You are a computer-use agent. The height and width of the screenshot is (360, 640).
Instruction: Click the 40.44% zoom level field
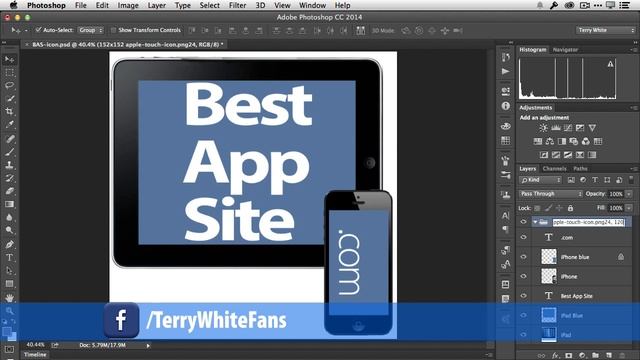coord(36,345)
